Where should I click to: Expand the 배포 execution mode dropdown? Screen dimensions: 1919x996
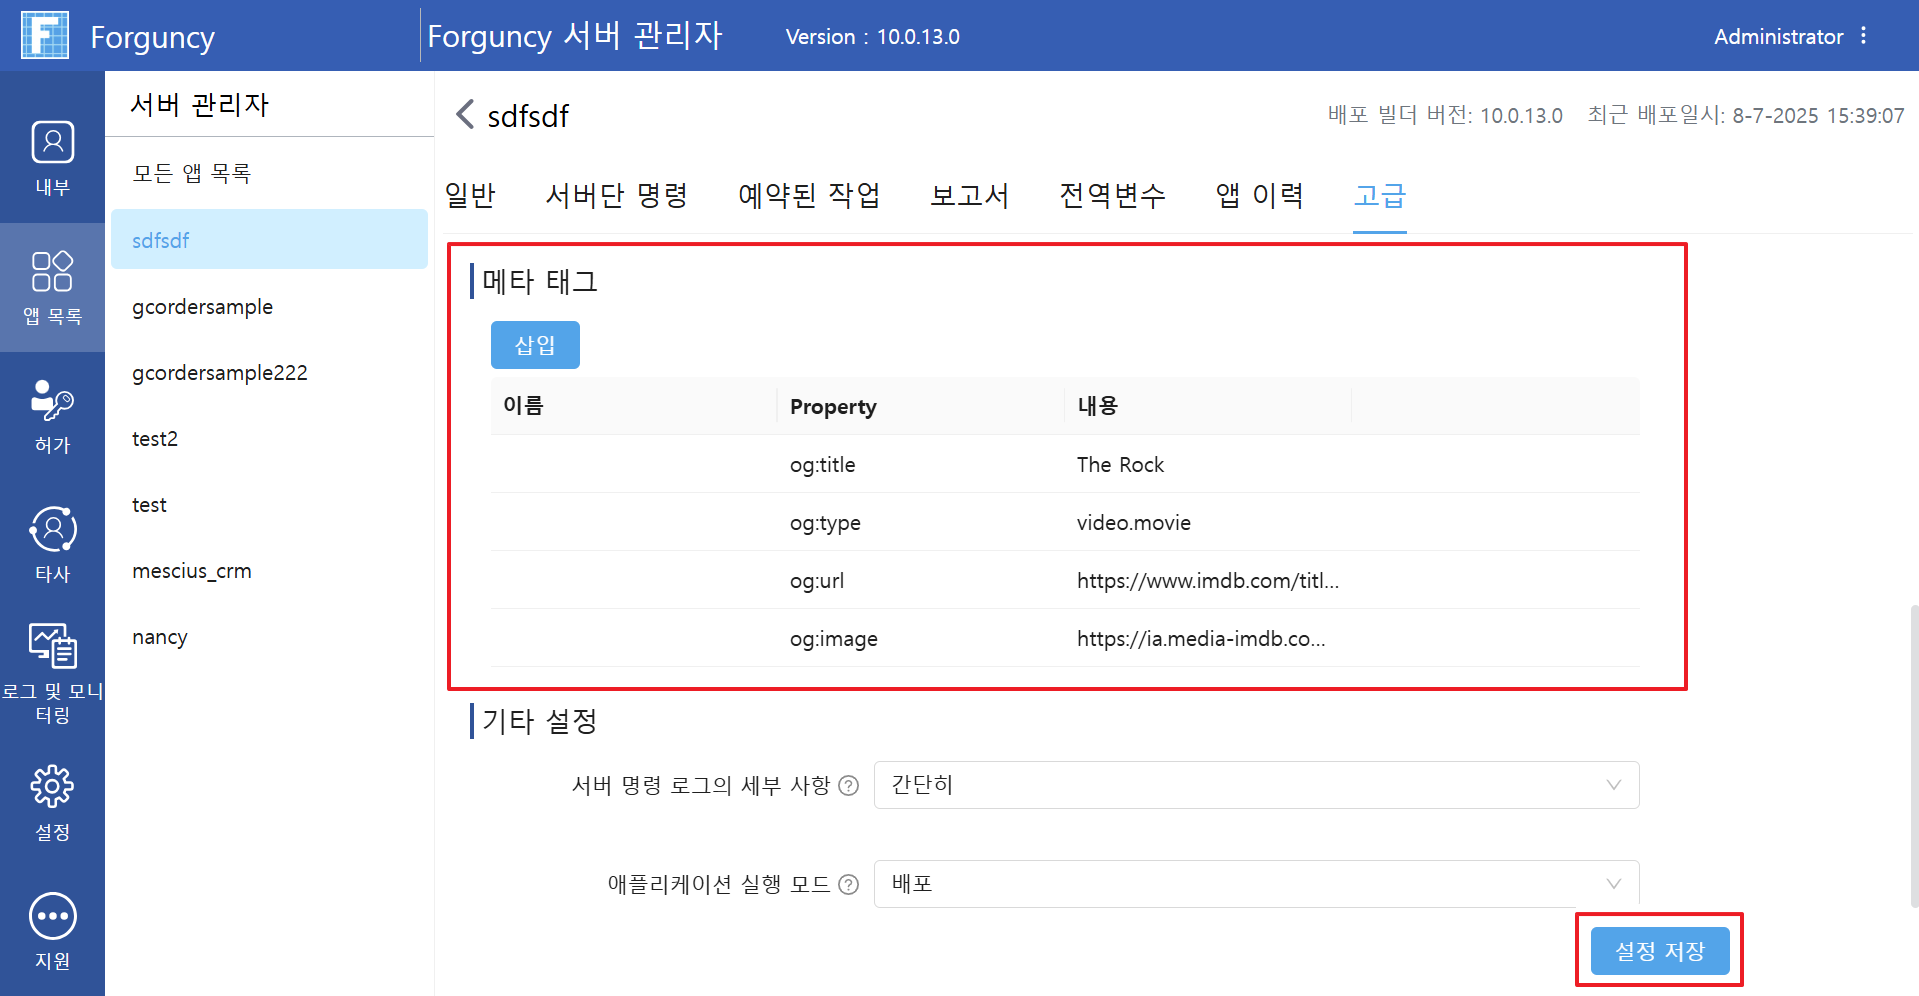point(1256,884)
